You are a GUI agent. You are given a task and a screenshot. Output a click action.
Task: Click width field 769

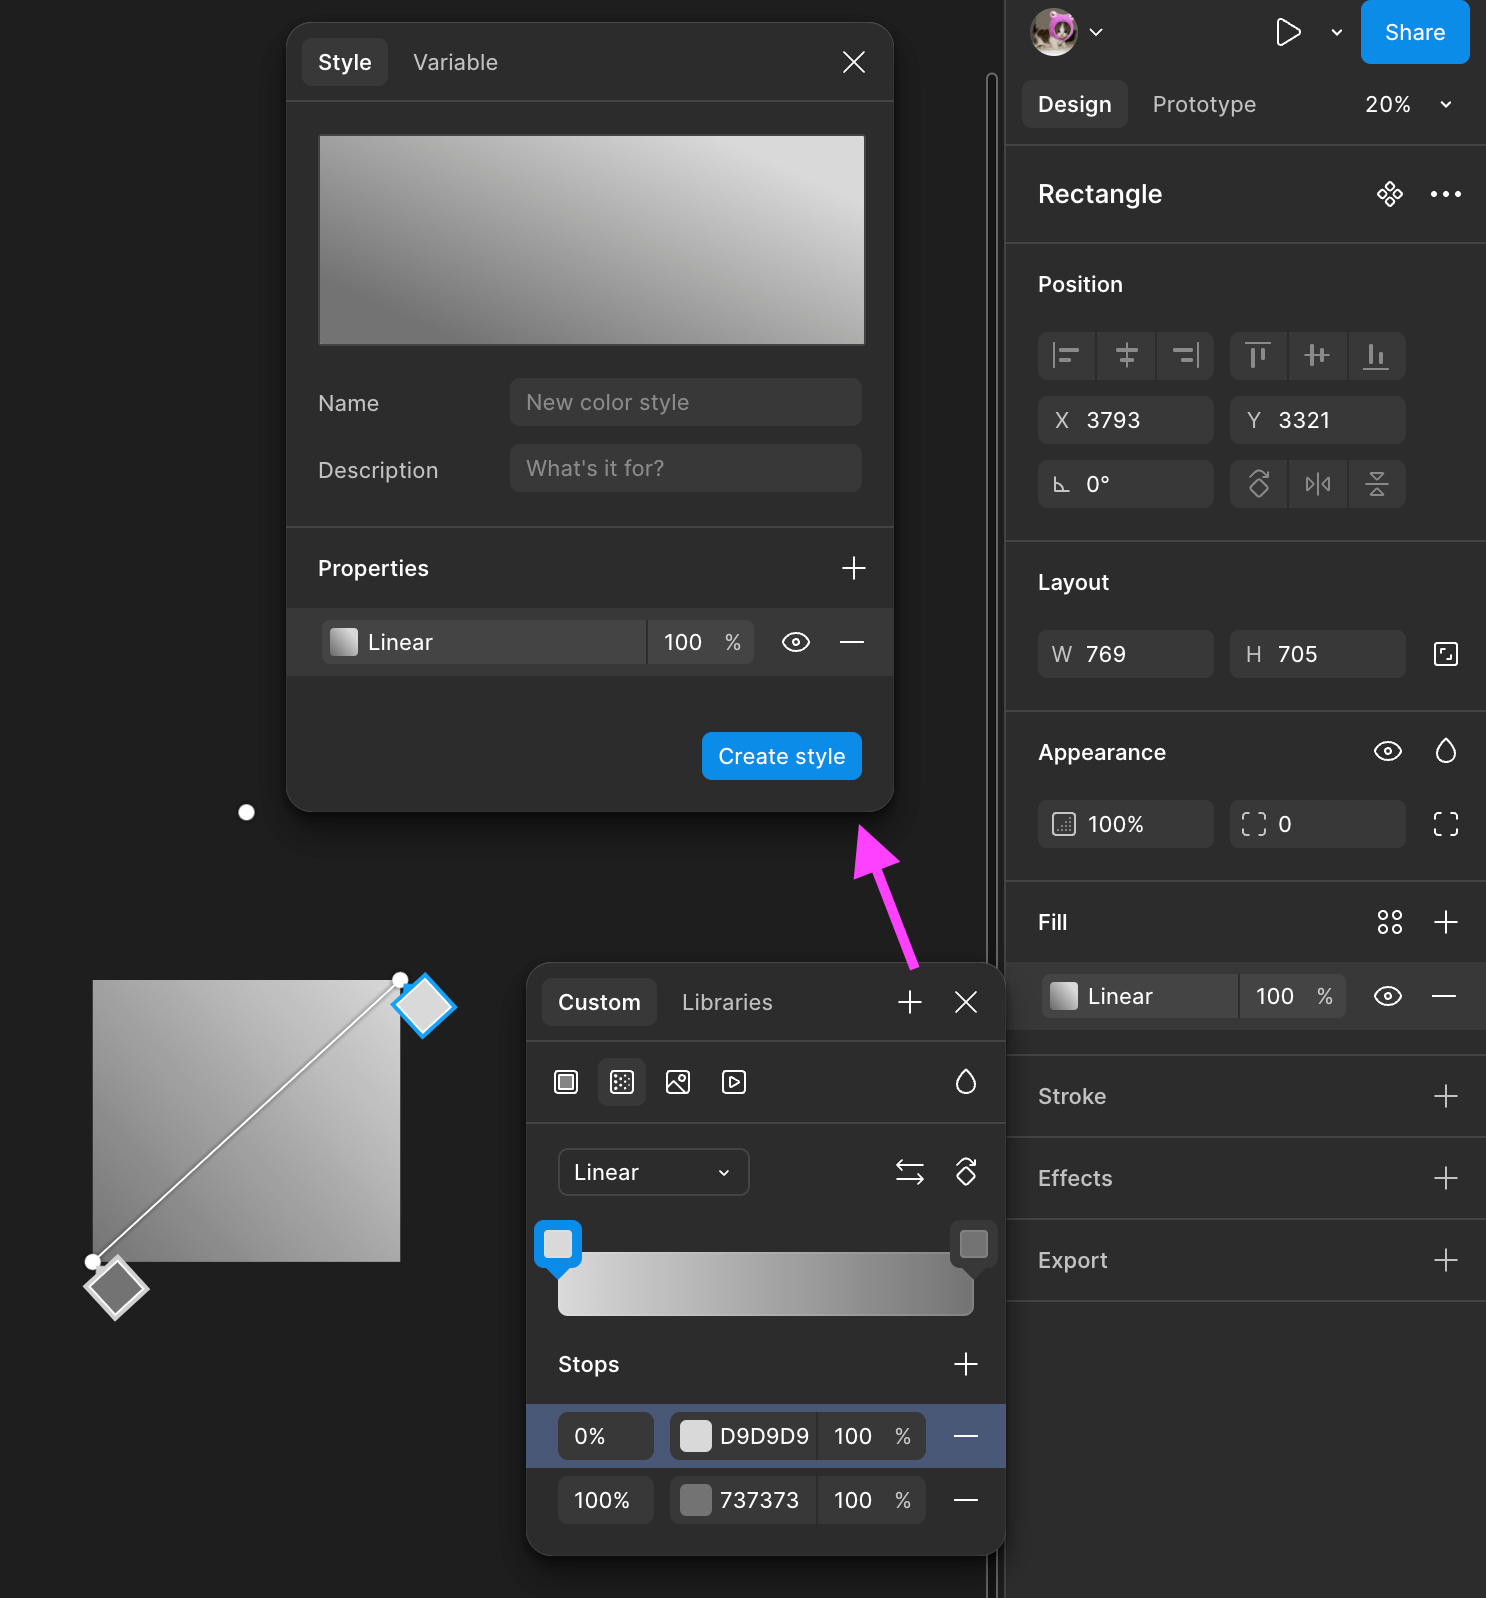coord(1126,654)
